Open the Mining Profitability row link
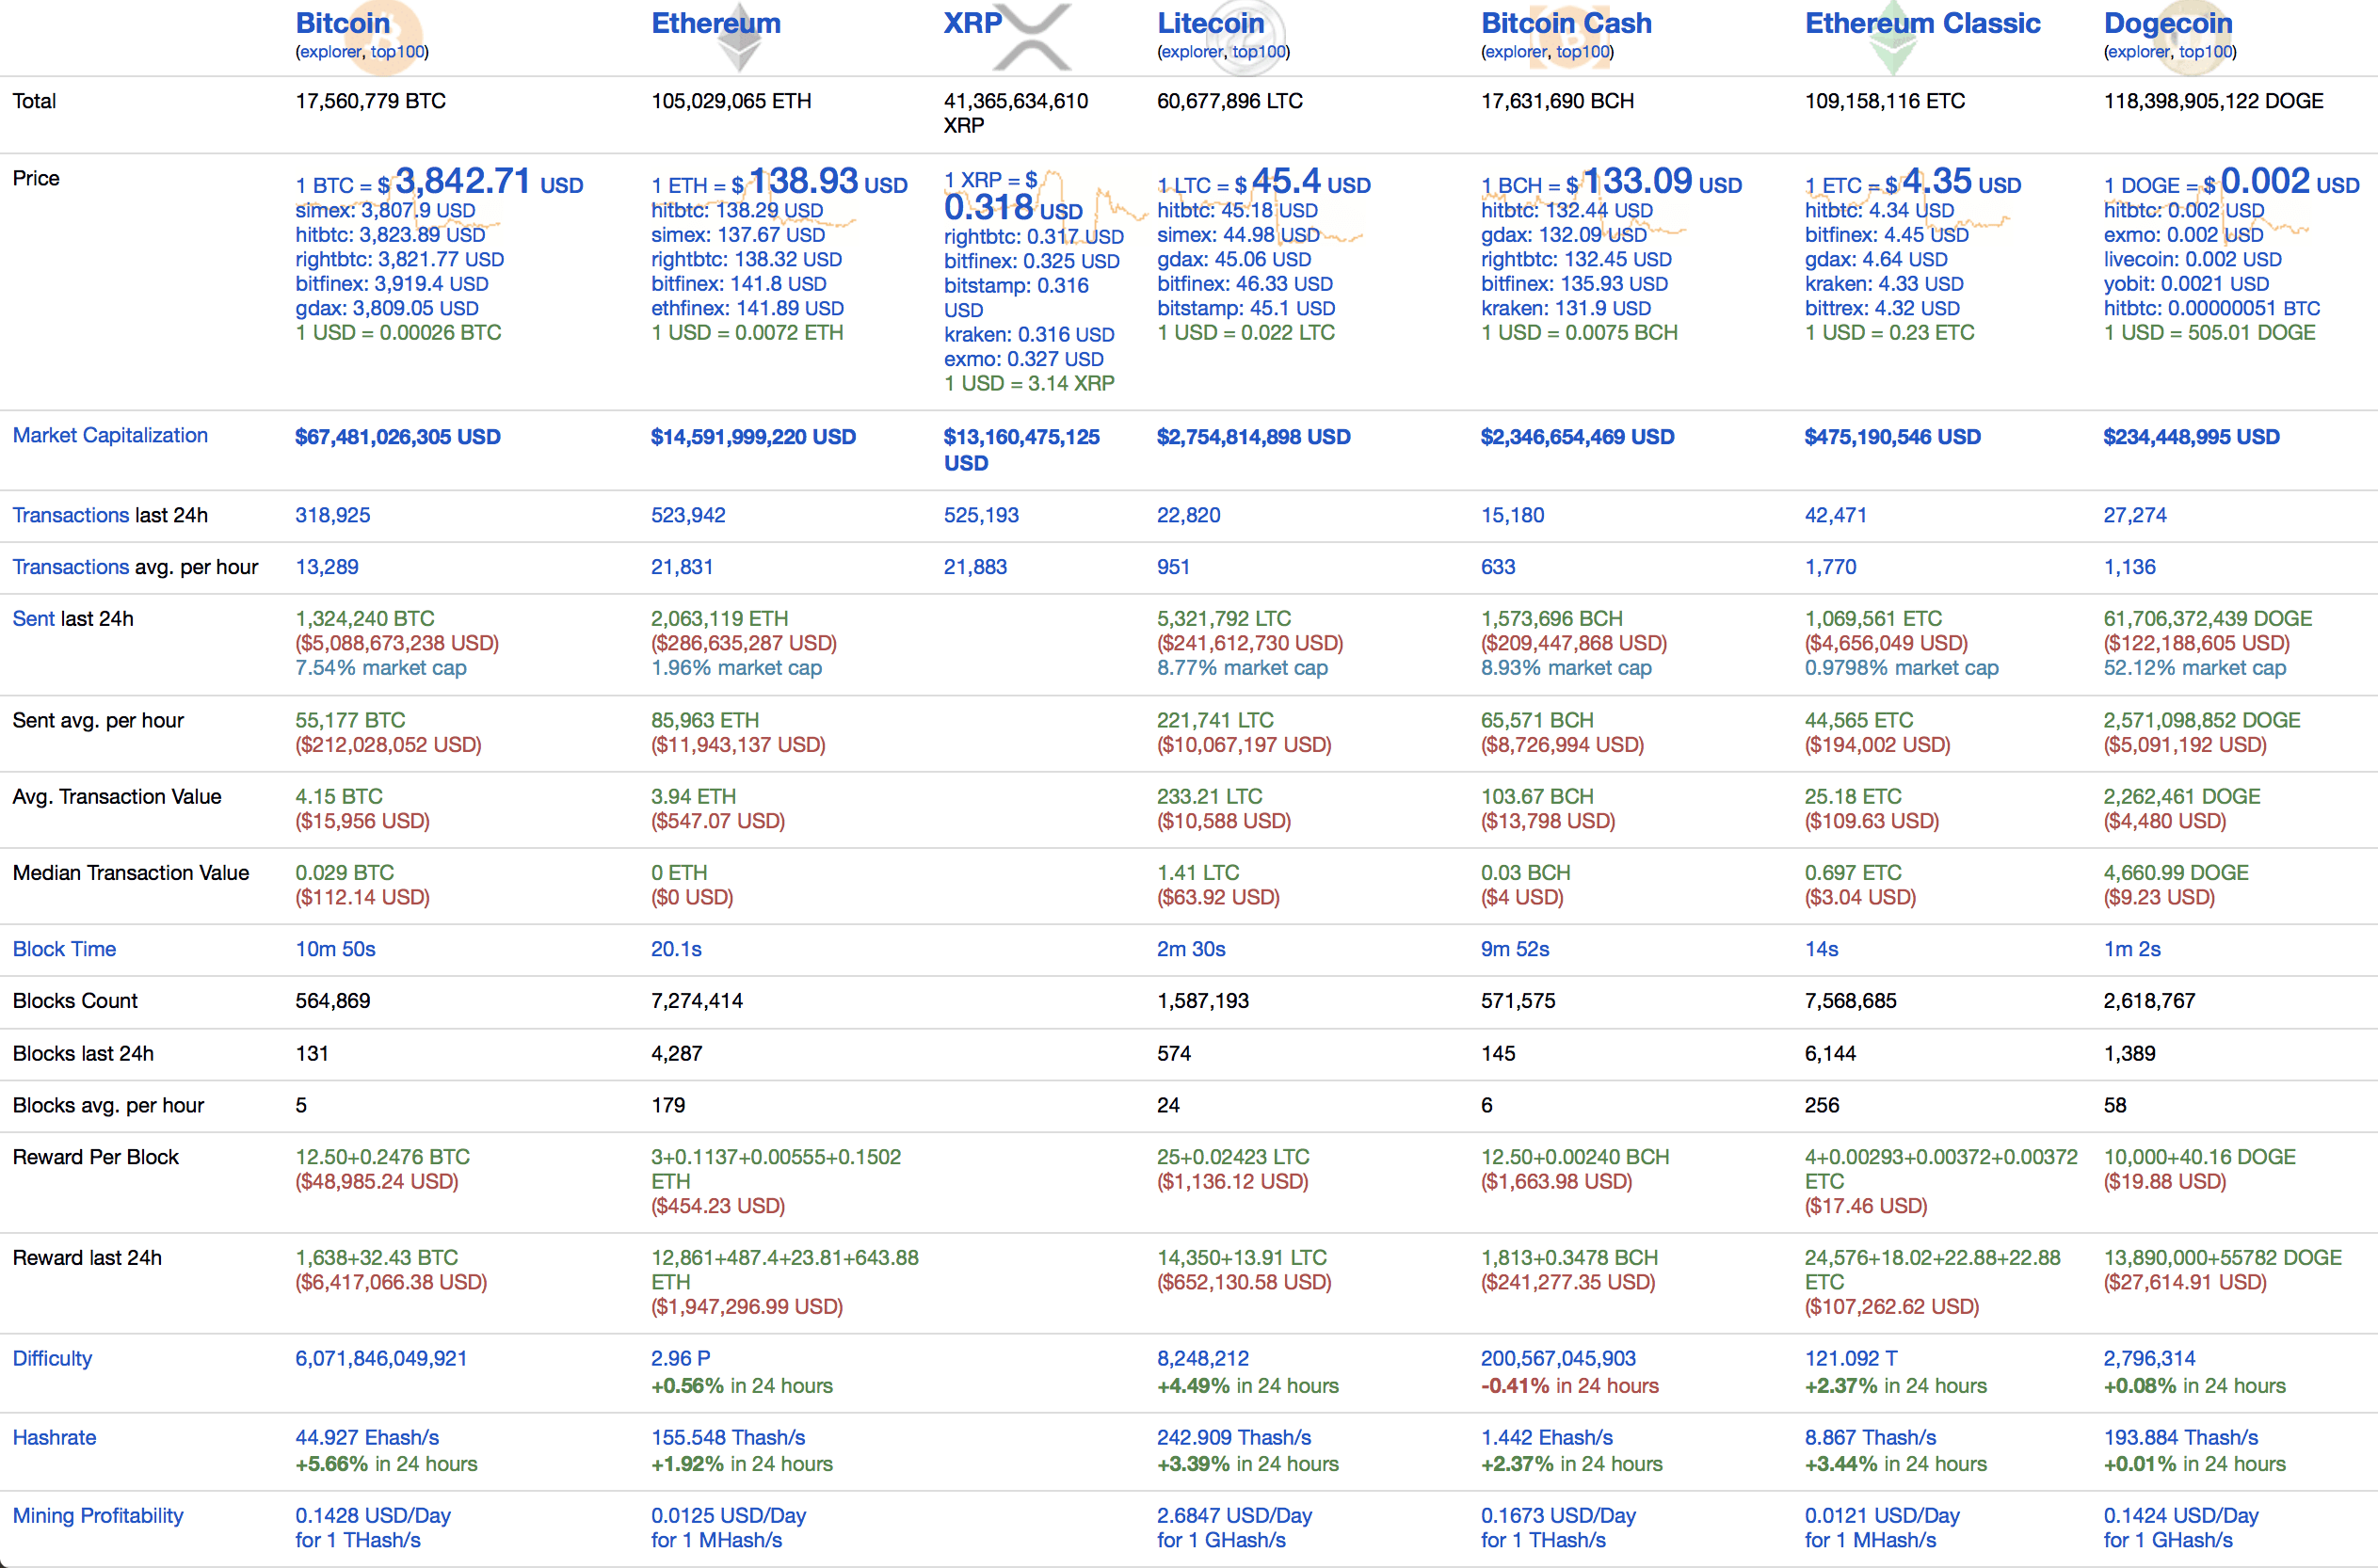The image size is (2378, 1568). coord(98,1516)
